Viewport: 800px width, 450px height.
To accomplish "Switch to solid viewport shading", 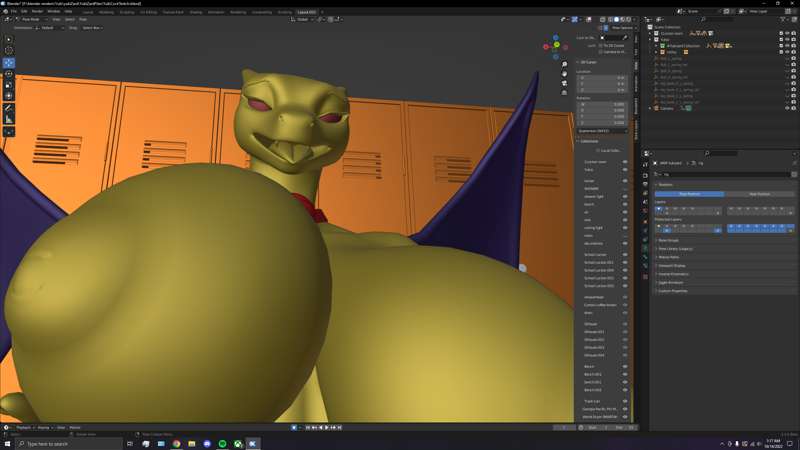I will click(x=616, y=19).
